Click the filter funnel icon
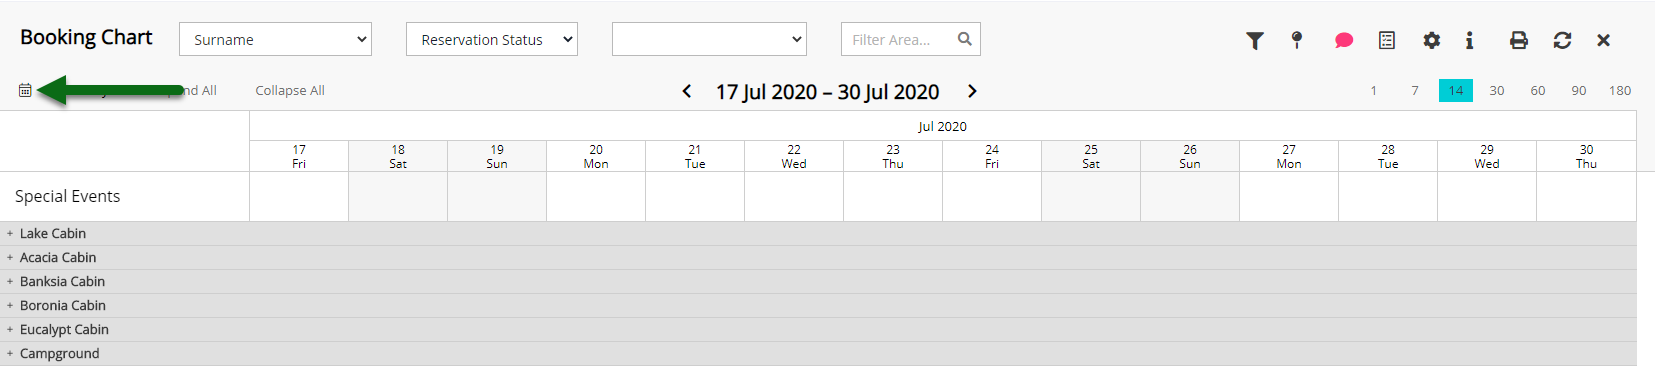Viewport: 1655px width, 382px height. point(1255,40)
